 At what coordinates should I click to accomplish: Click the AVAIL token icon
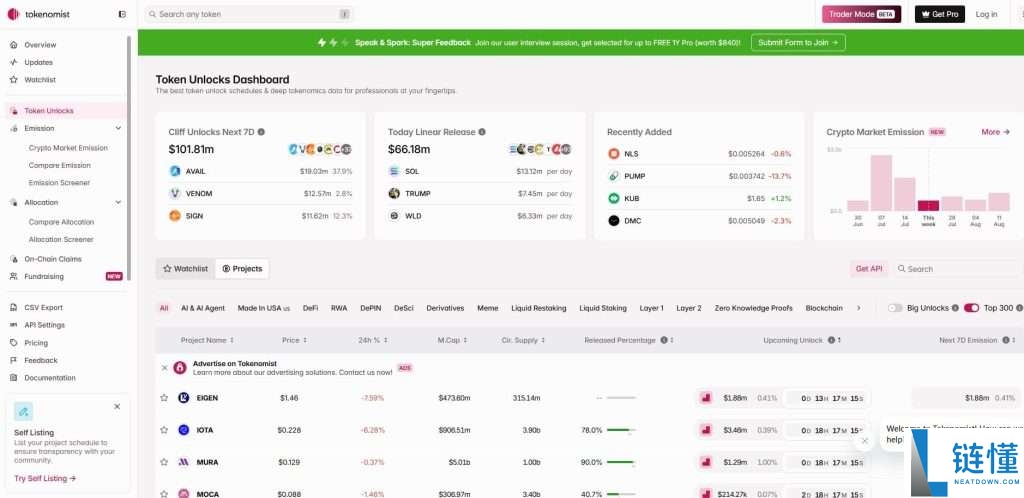pos(175,171)
